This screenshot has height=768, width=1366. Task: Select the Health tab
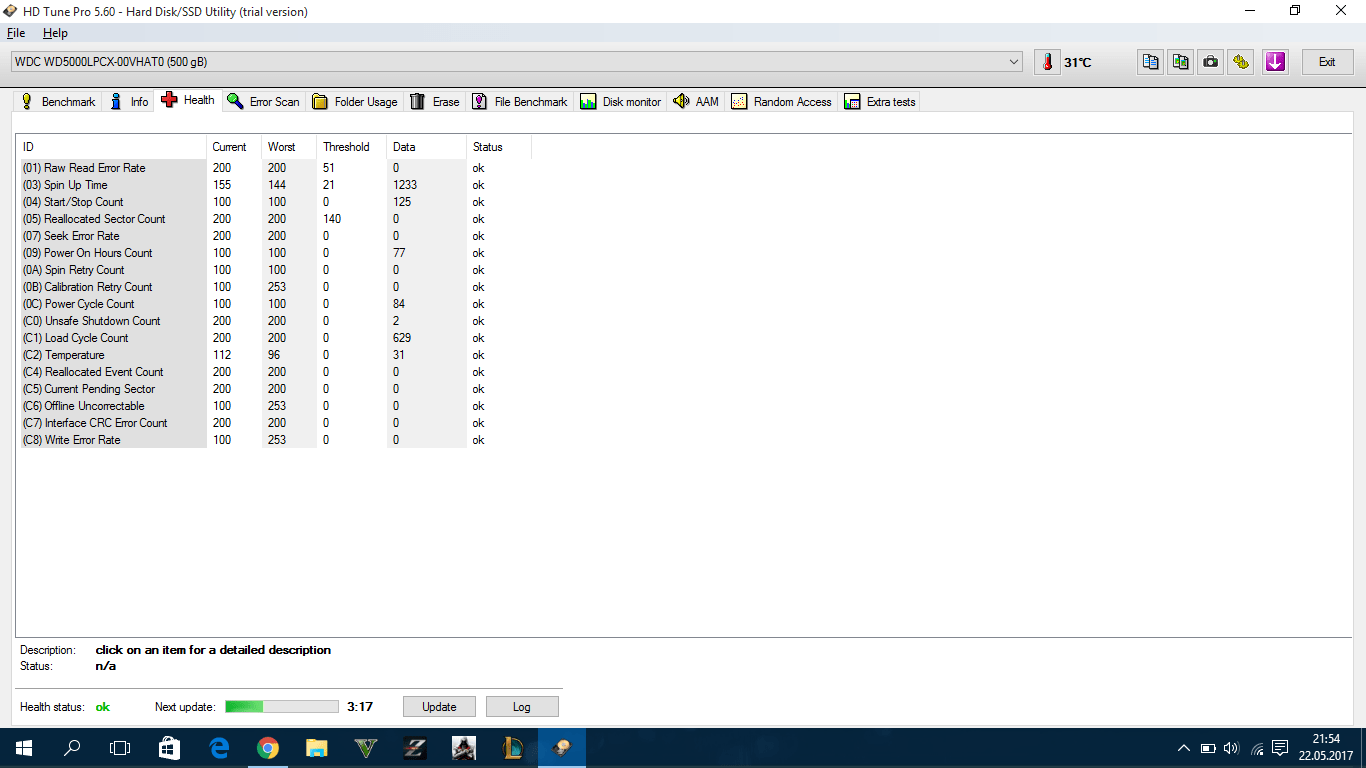[188, 100]
